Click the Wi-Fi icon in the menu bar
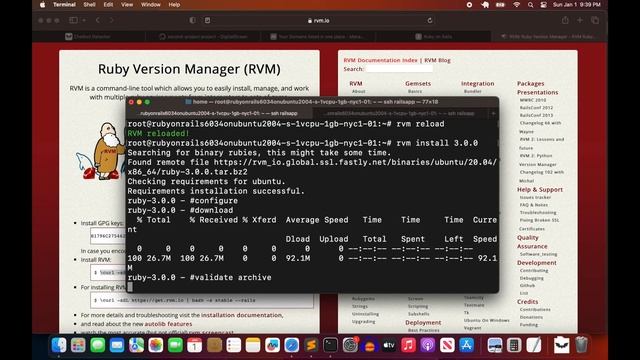This screenshot has width=640, height=360. 516,5
